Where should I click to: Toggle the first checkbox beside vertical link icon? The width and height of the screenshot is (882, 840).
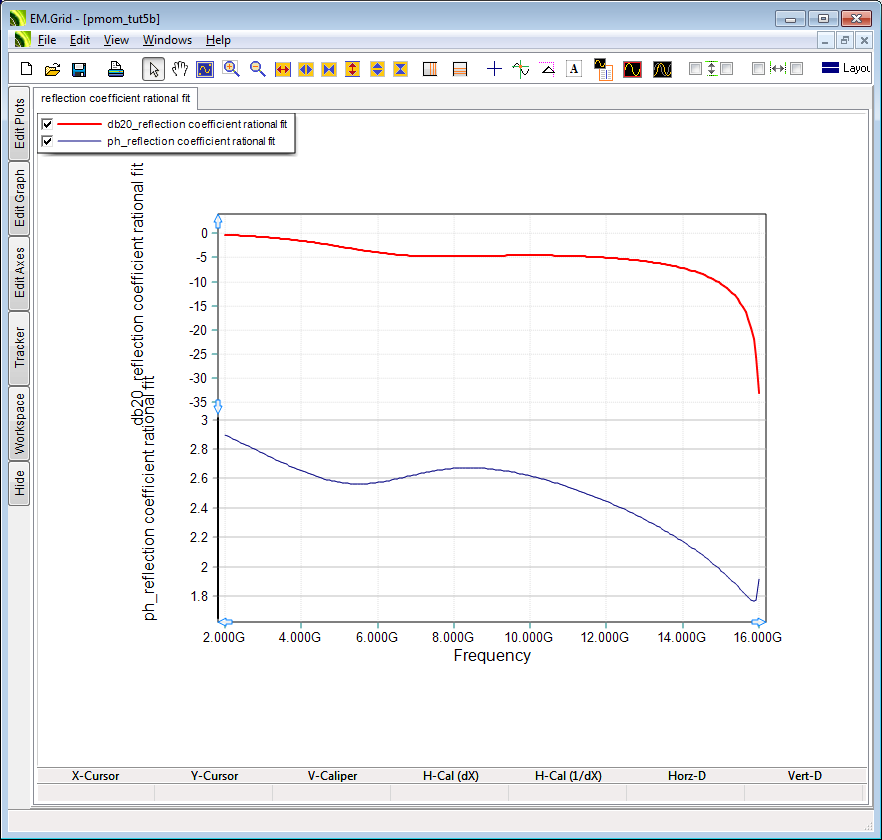tap(695, 69)
